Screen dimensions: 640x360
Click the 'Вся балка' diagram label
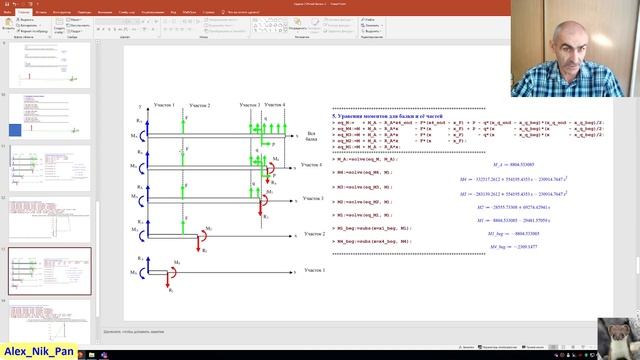(x=311, y=136)
